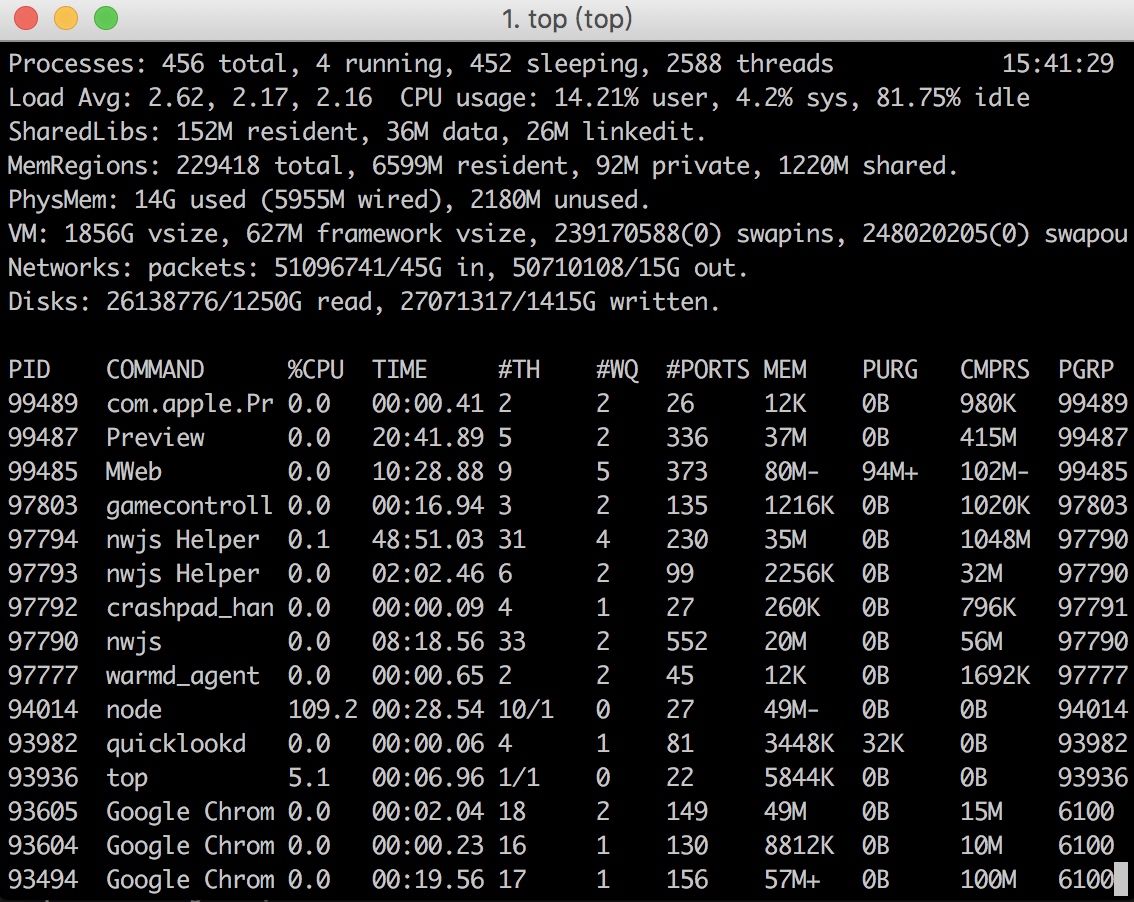Click the terminal cursor block after 6100
Image resolution: width=1134 pixels, height=902 pixels.
tap(1121, 879)
